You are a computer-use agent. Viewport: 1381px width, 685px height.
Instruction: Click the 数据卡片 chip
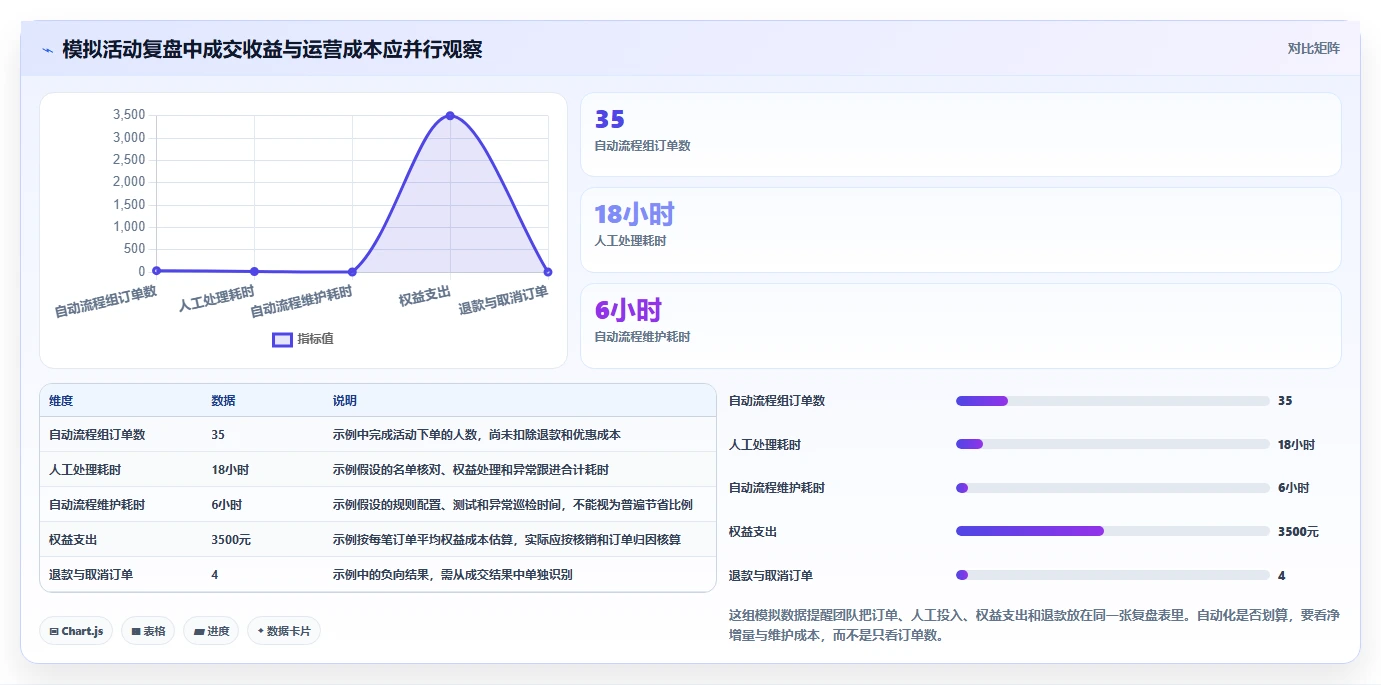point(284,631)
